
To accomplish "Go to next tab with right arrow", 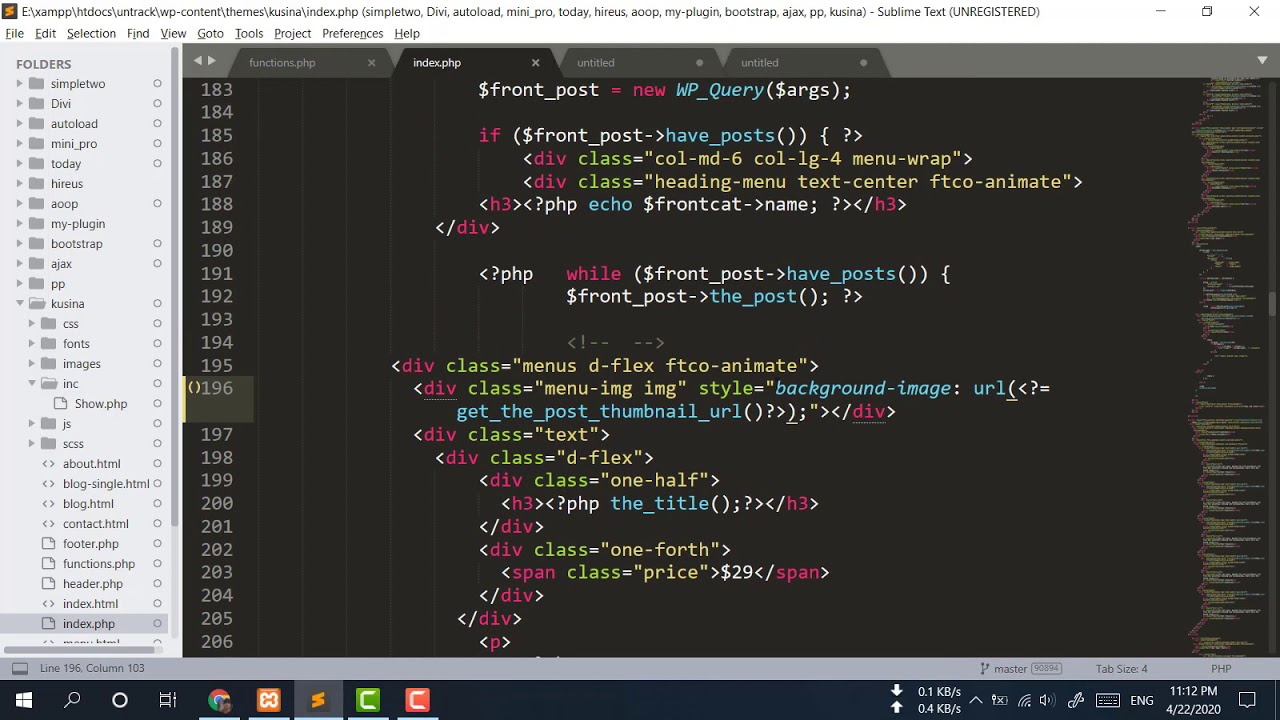I will point(211,61).
